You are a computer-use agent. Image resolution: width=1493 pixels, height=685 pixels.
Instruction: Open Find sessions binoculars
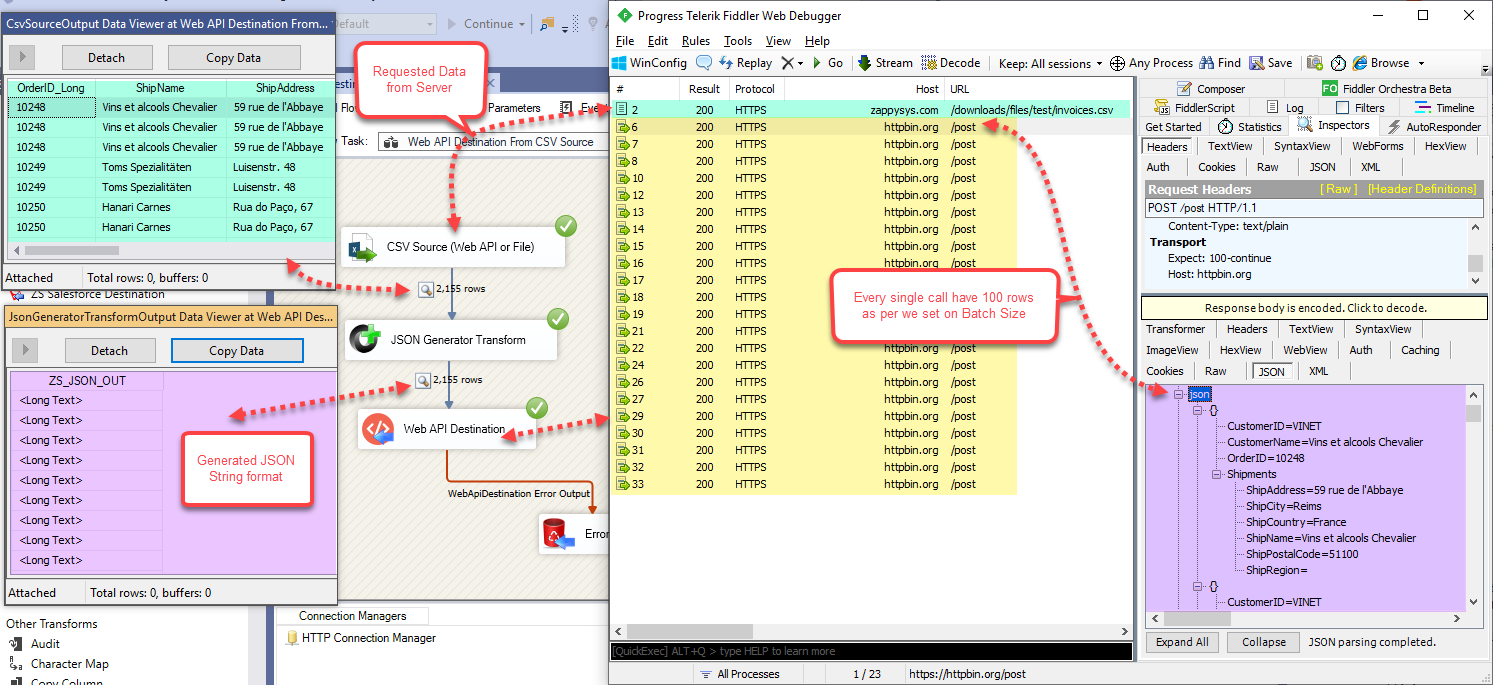click(x=1220, y=63)
